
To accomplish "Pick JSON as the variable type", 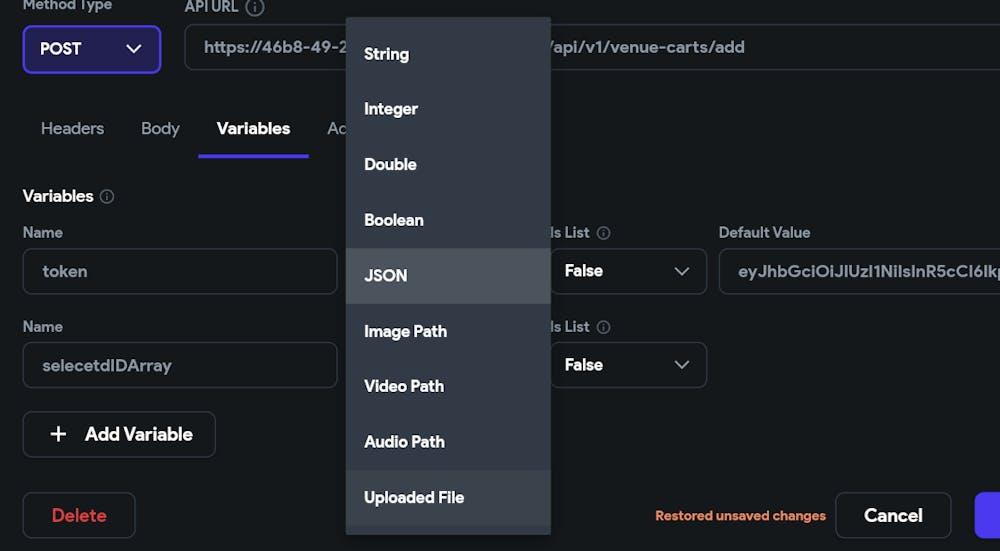I will 448,276.
